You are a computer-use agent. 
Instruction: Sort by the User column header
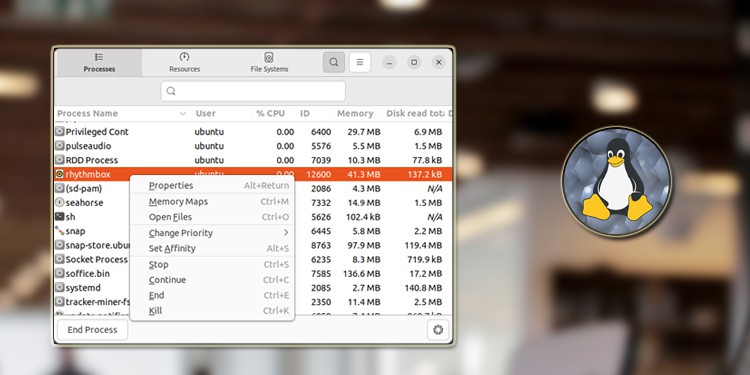pos(205,113)
